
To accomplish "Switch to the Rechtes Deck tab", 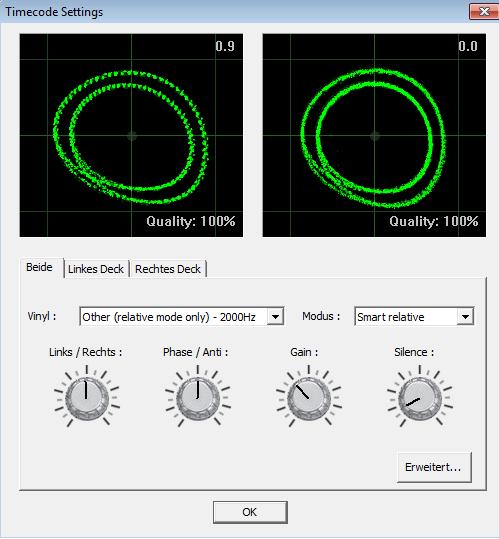I will pos(168,269).
